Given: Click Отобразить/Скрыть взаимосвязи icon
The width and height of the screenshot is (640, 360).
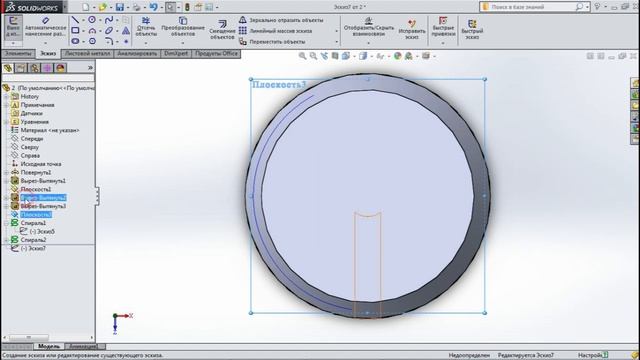Looking at the screenshot, I should pyautogui.click(x=369, y=27).
